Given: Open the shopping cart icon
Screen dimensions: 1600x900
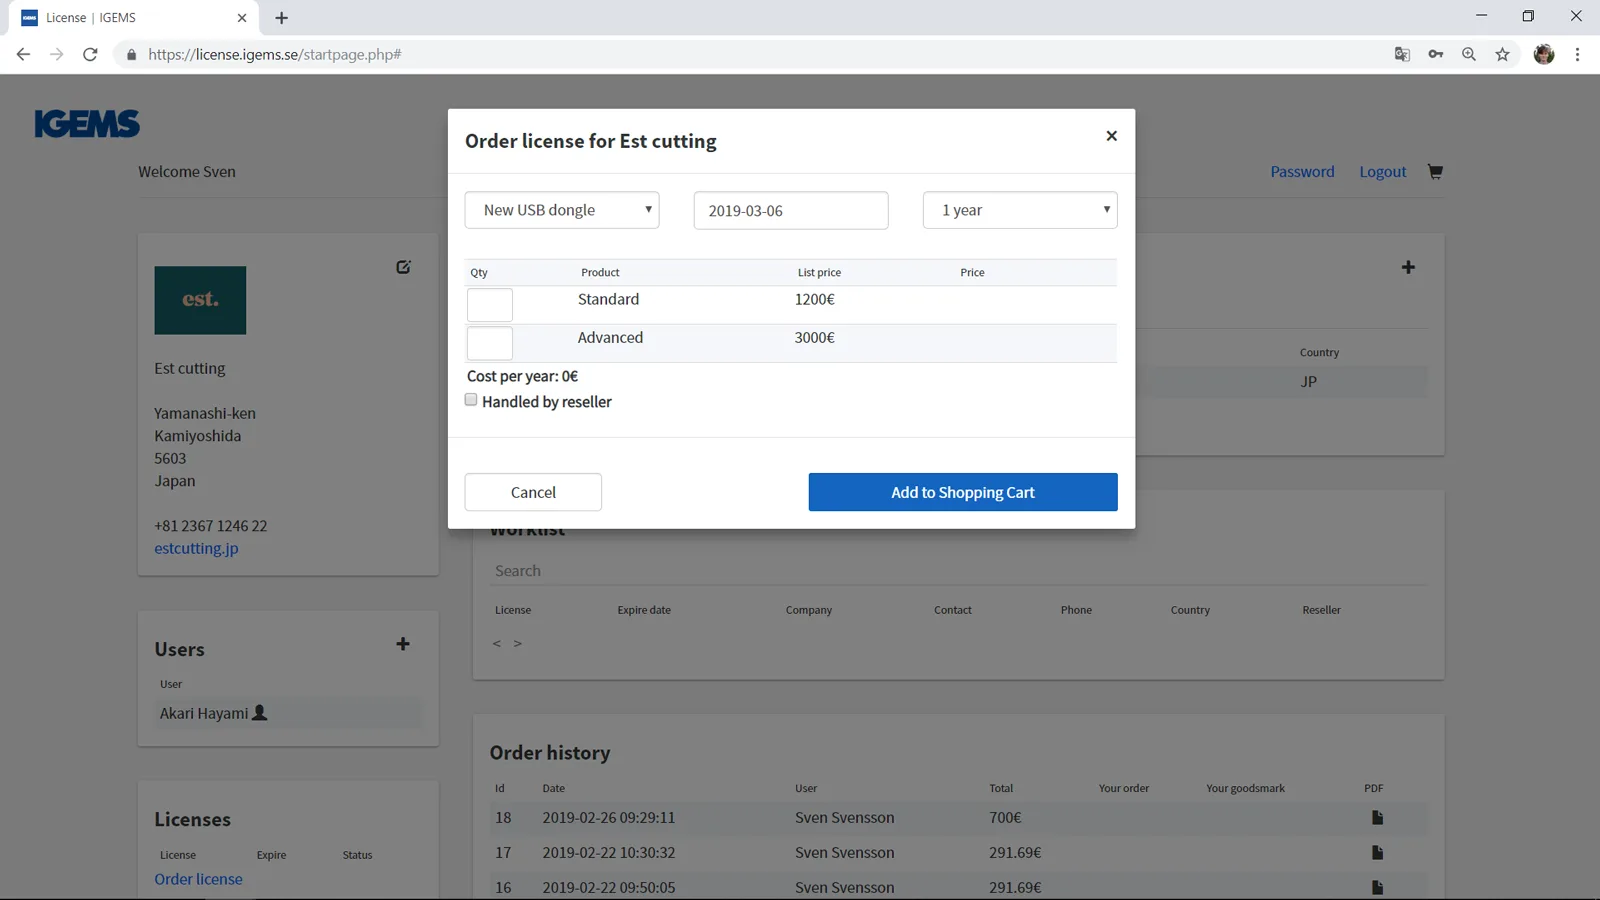Looking at the screenshot, I should [1435, 172].
